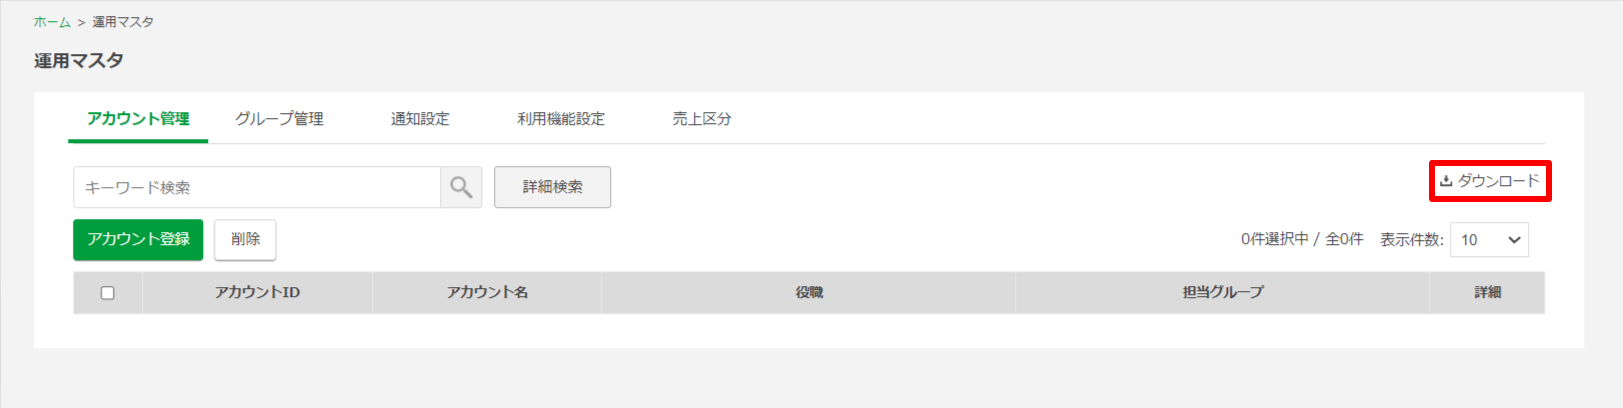1623x408 pixels.
Task: Open the 通知設定 tab
Action: click(x=420, y=119)
